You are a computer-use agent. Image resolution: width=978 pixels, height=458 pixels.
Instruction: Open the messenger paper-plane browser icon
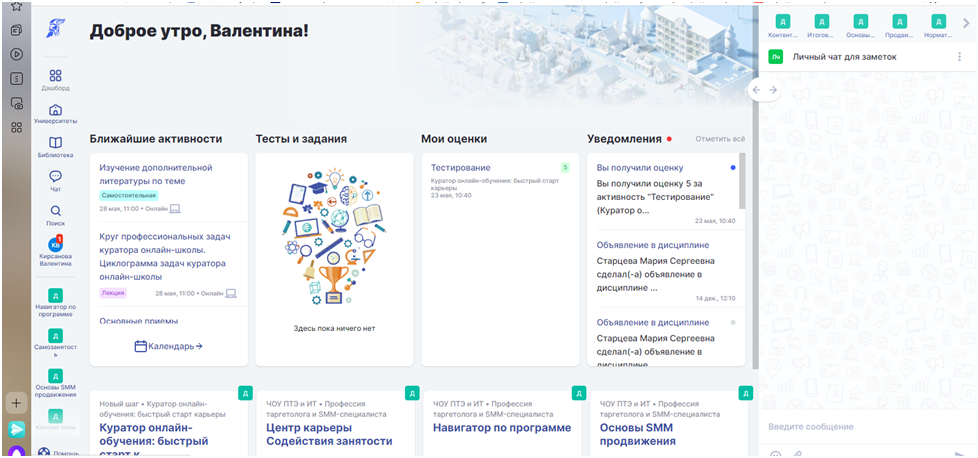(x=16, y=429)
